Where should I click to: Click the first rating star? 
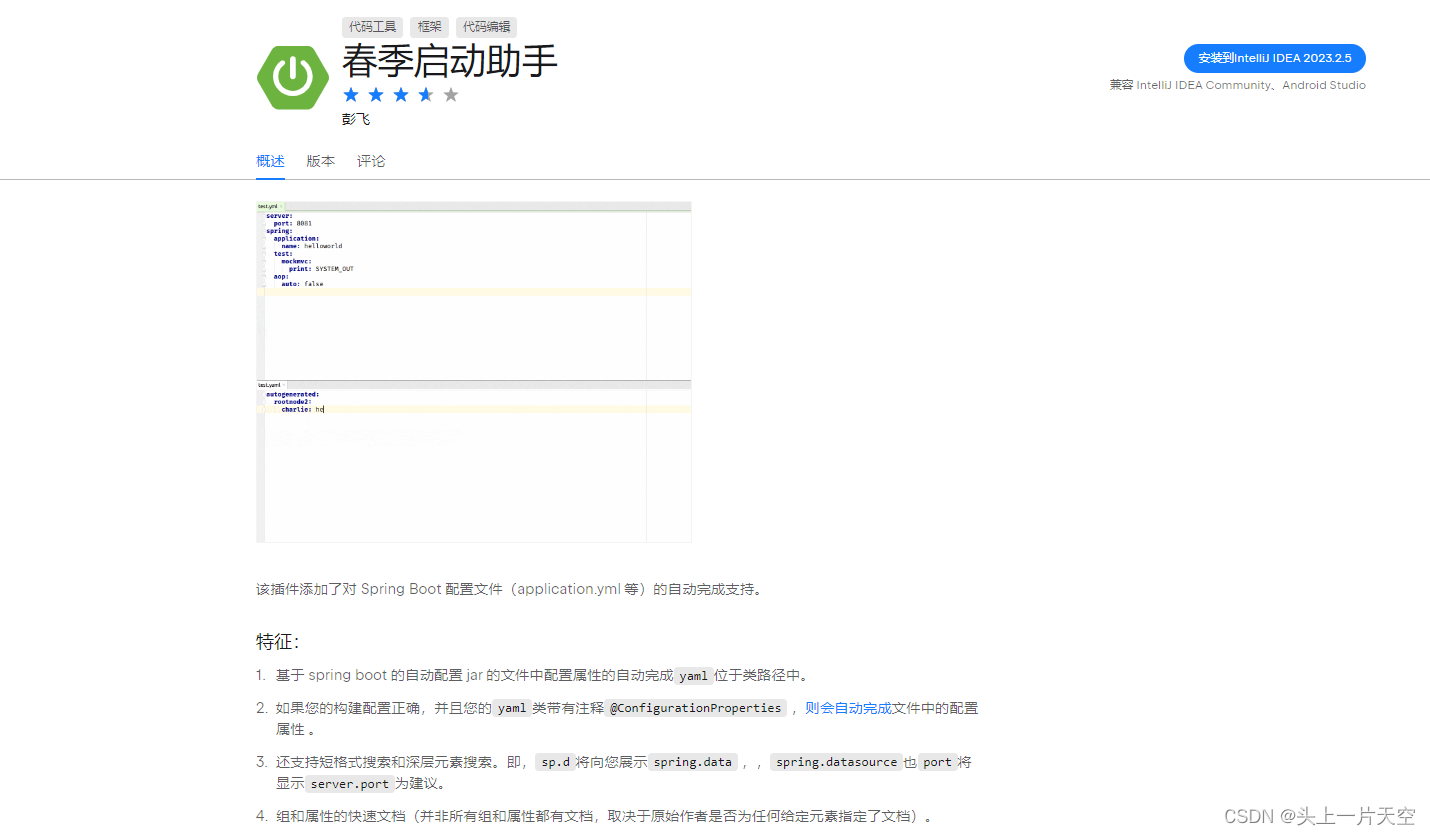[x=351, y=94]
